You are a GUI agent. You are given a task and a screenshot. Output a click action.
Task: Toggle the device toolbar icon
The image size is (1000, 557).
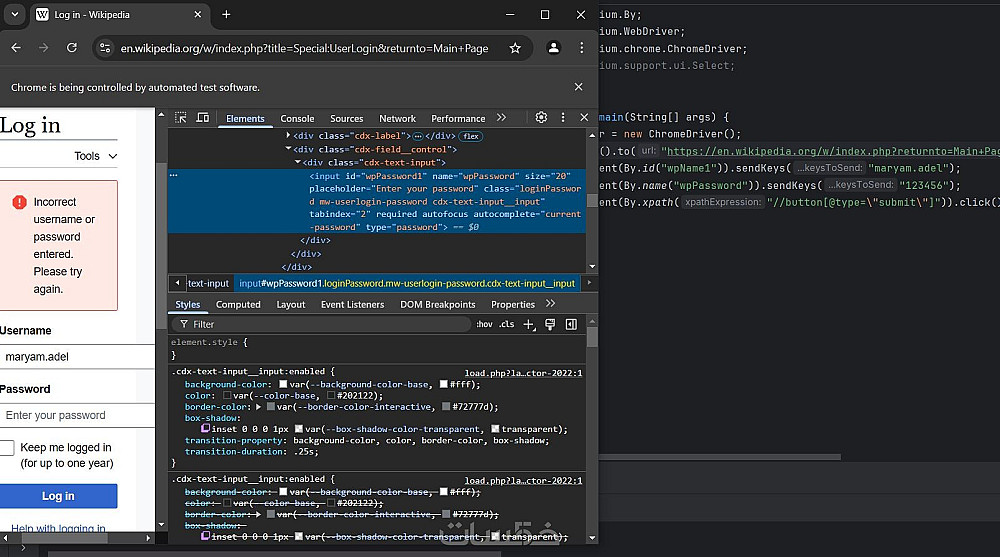(203, 118)
